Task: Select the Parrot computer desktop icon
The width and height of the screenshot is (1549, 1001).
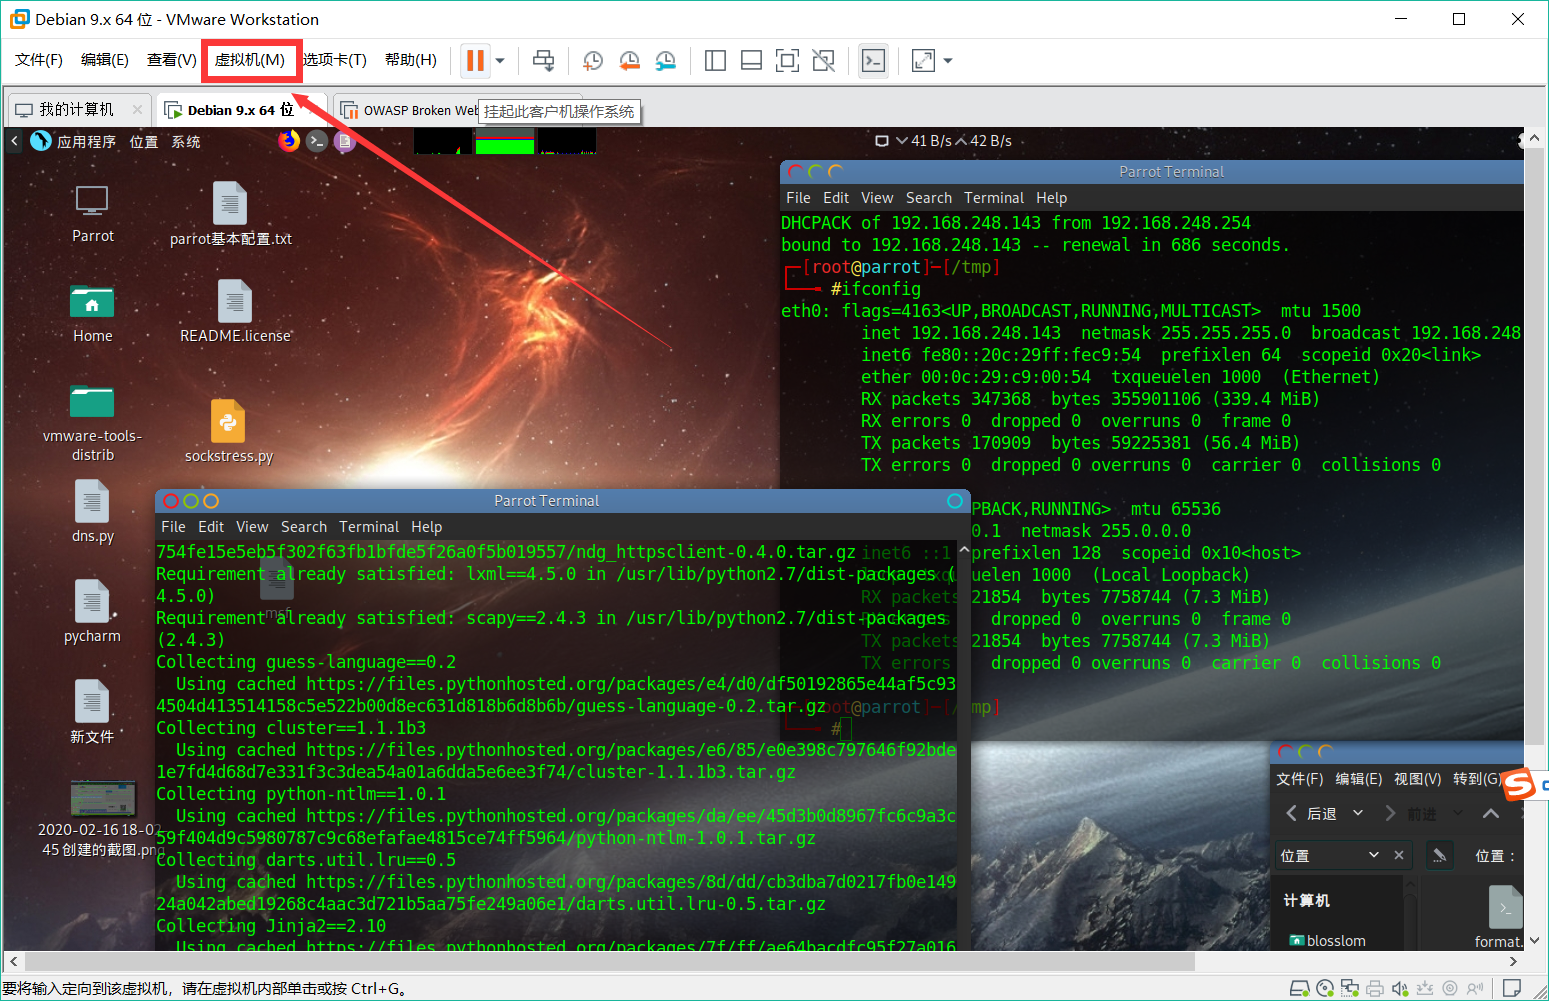Action: (x=92, y=213)
